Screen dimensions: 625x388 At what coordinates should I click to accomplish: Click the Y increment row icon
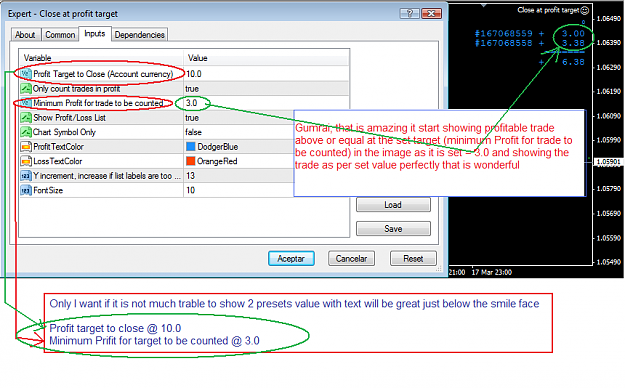(x=26, y=176)
